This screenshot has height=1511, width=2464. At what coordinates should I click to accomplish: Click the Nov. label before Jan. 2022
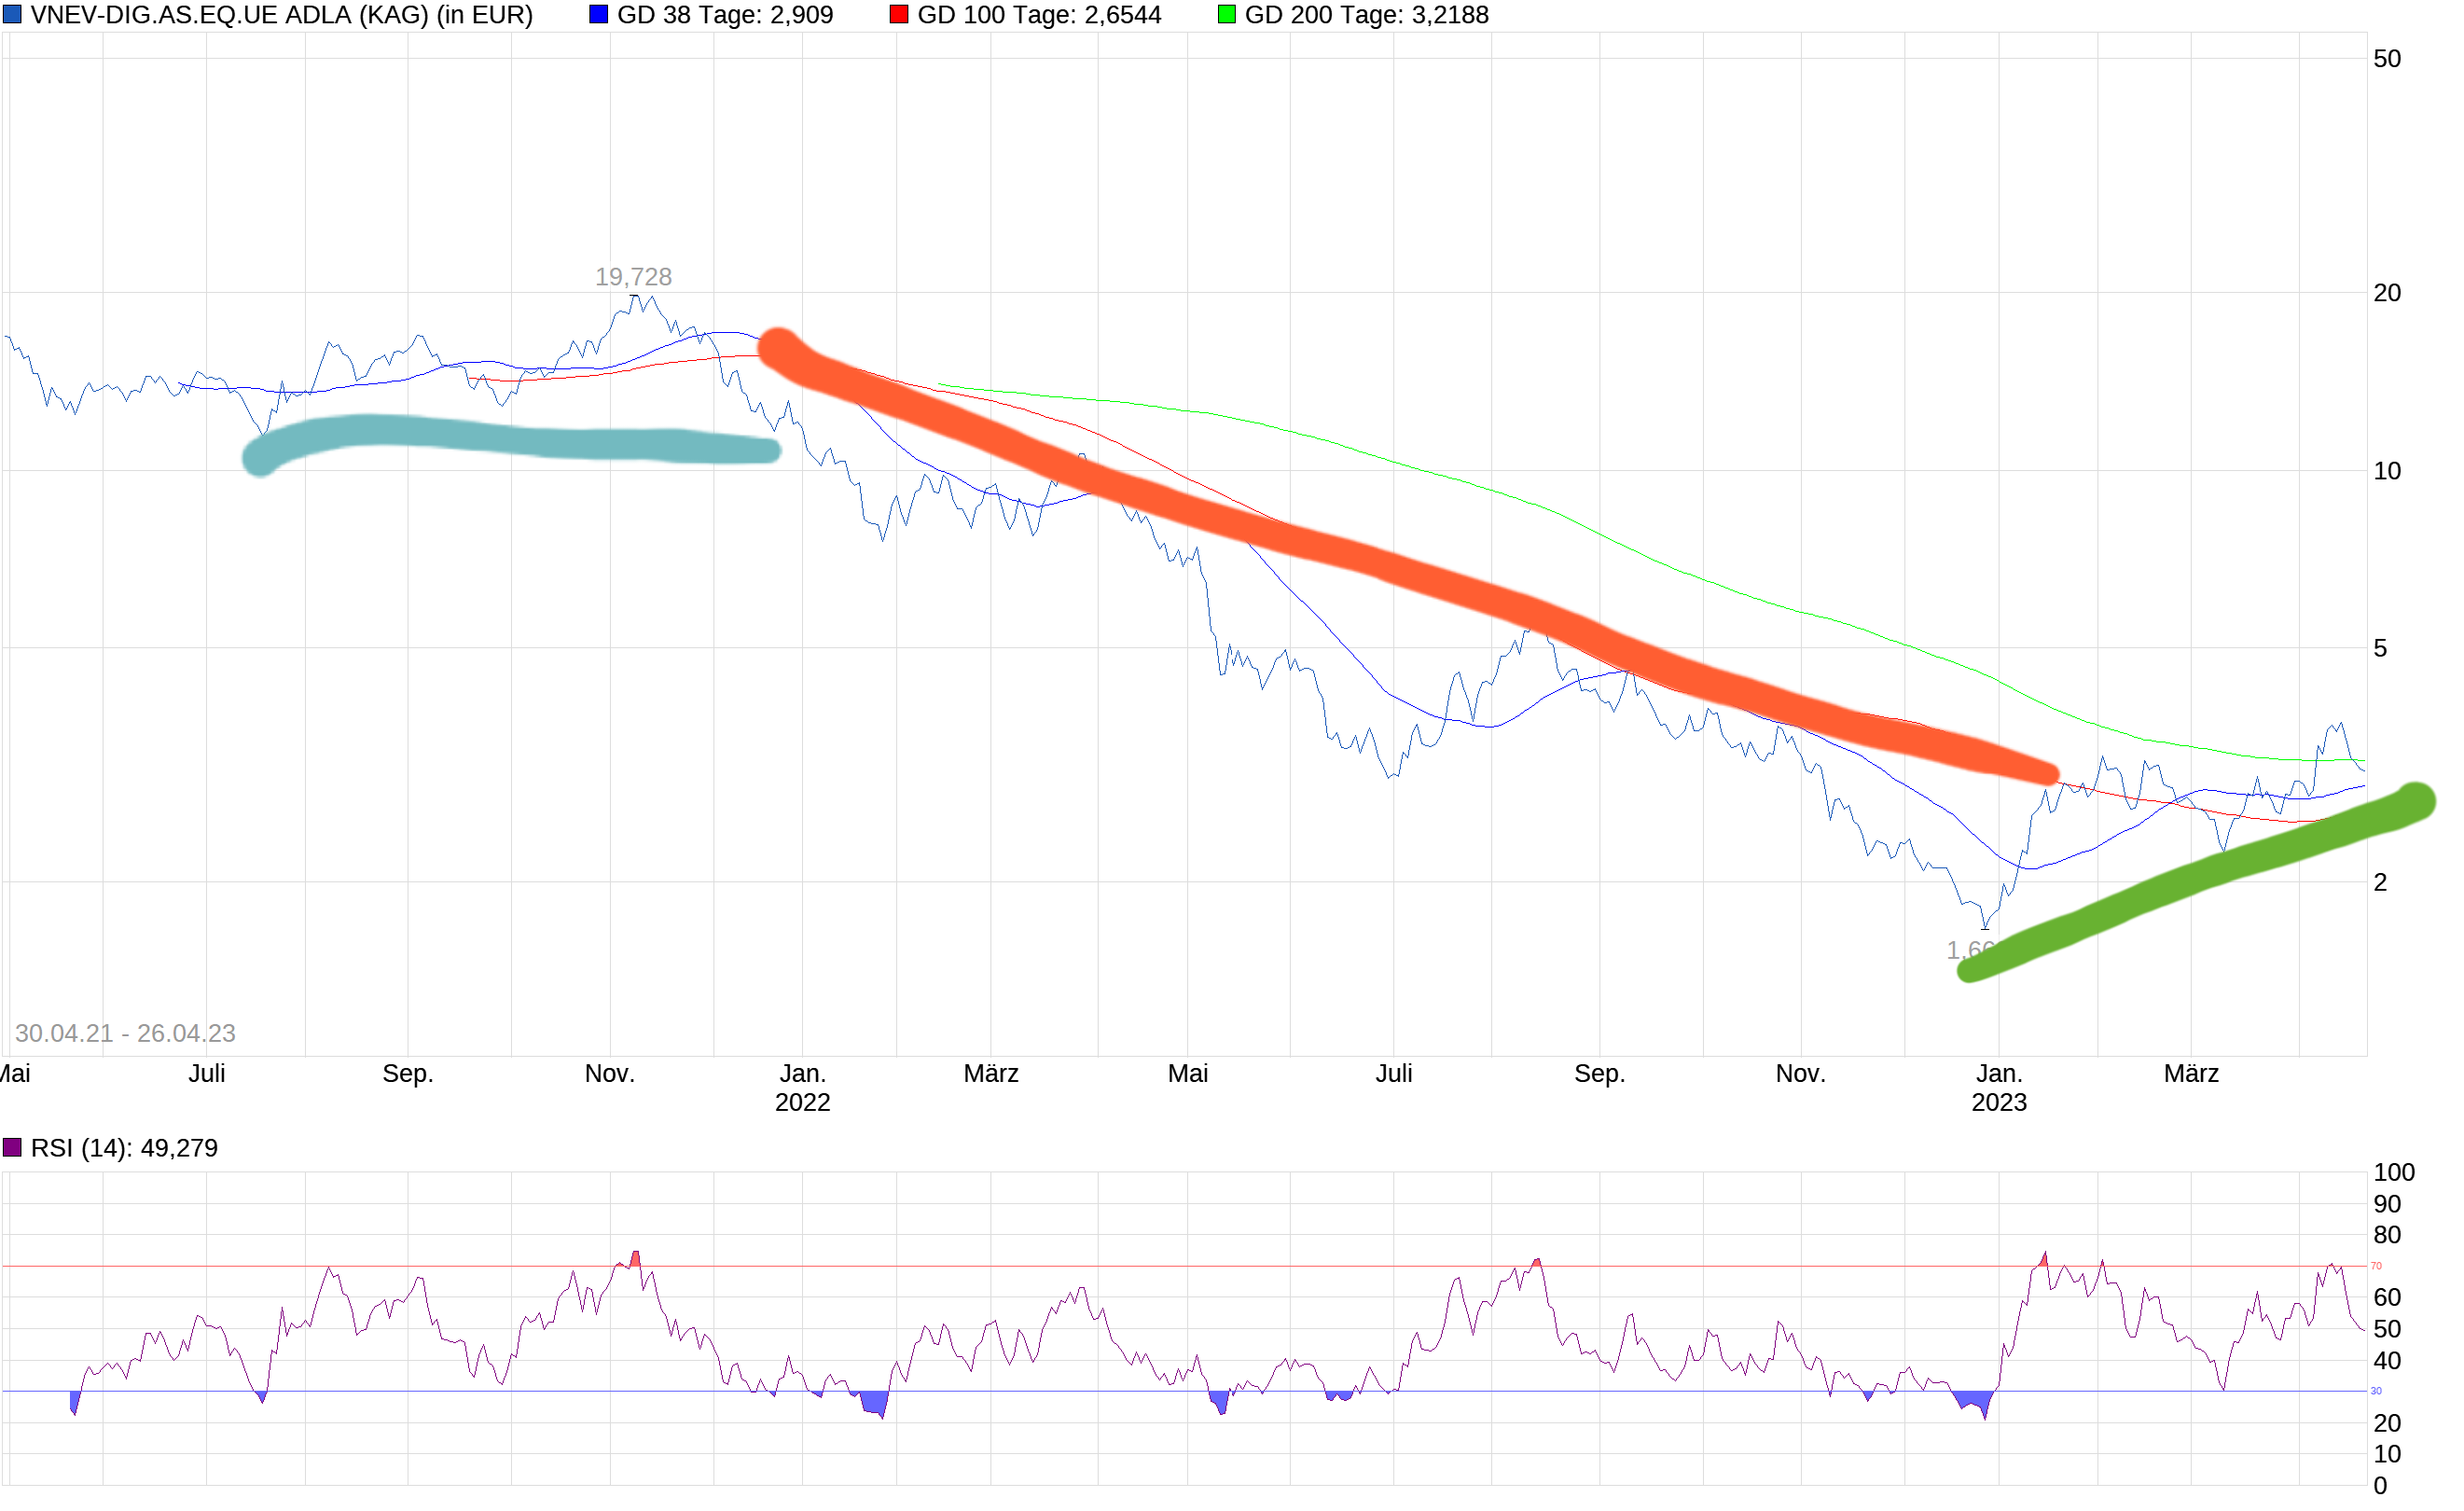tap(609, 1074)
